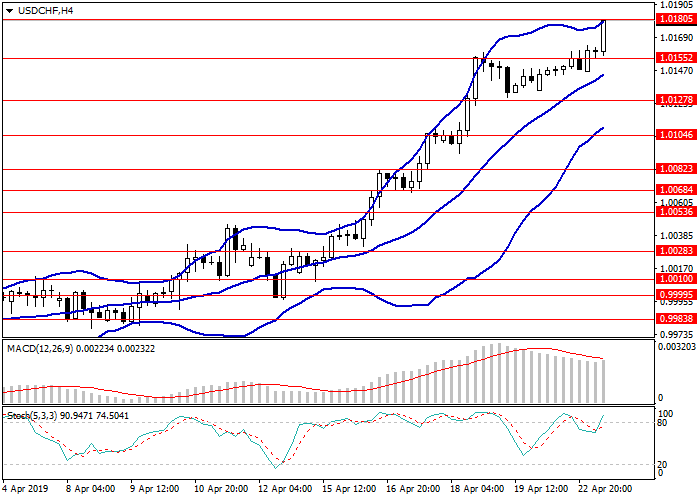The image size is (700, 500).
Task: Select the 15 Apr 12:00 time label
Action: click(x=350, y=490)
